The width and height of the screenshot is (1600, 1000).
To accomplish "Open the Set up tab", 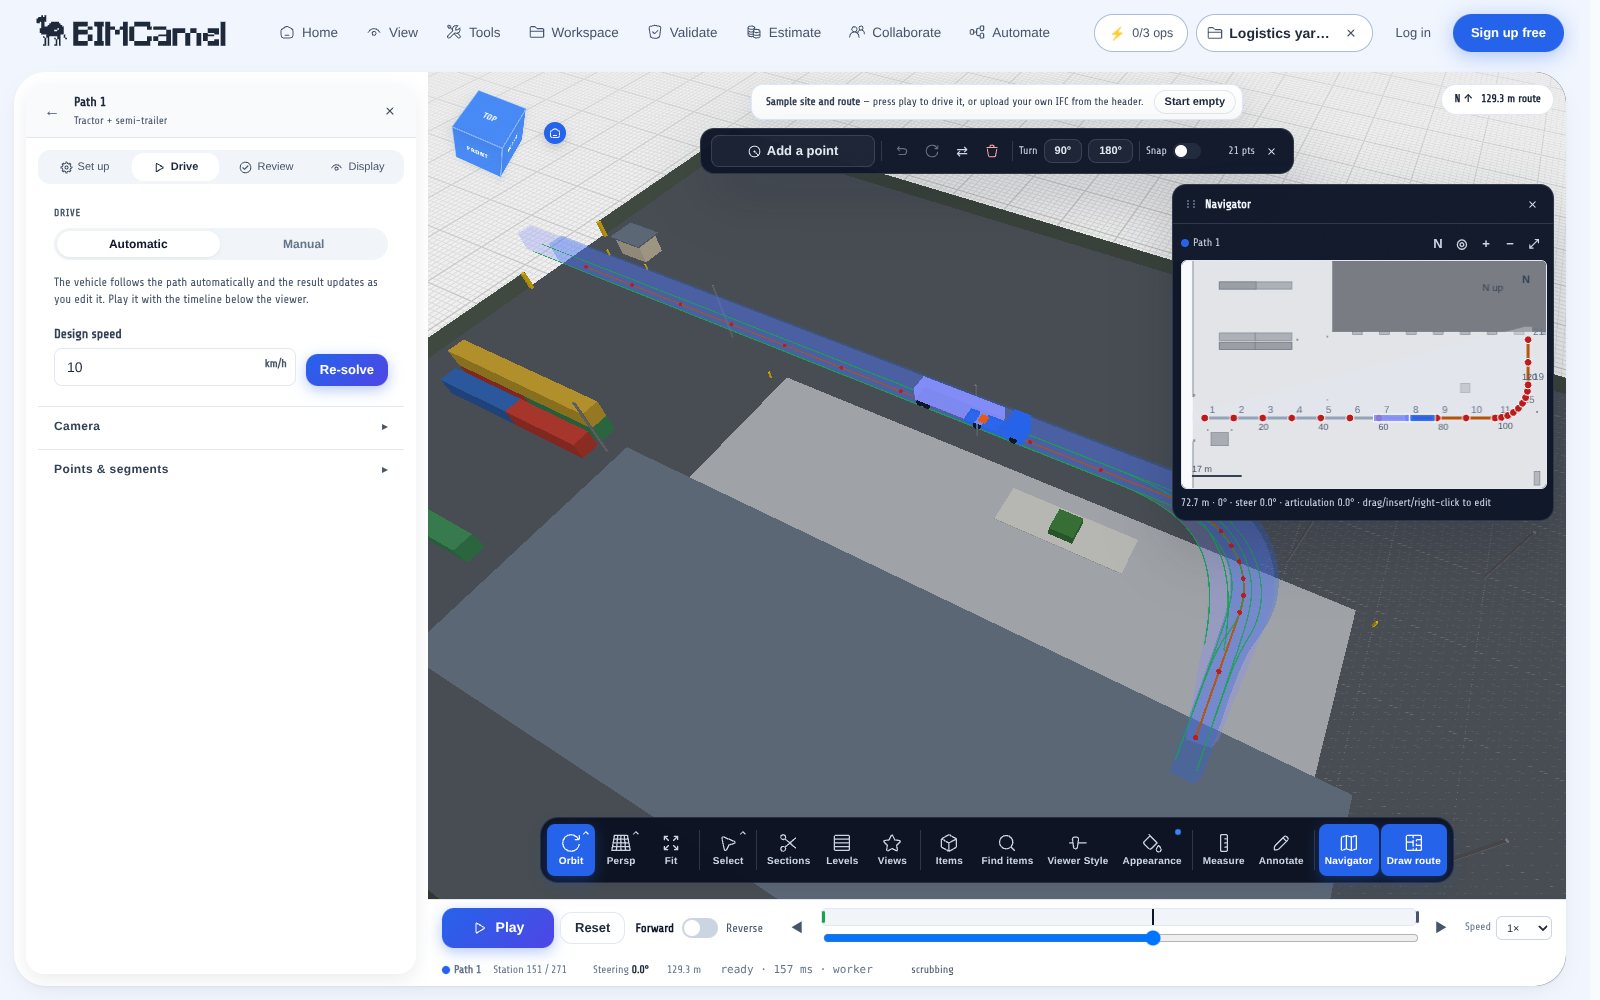I will 85,167.
